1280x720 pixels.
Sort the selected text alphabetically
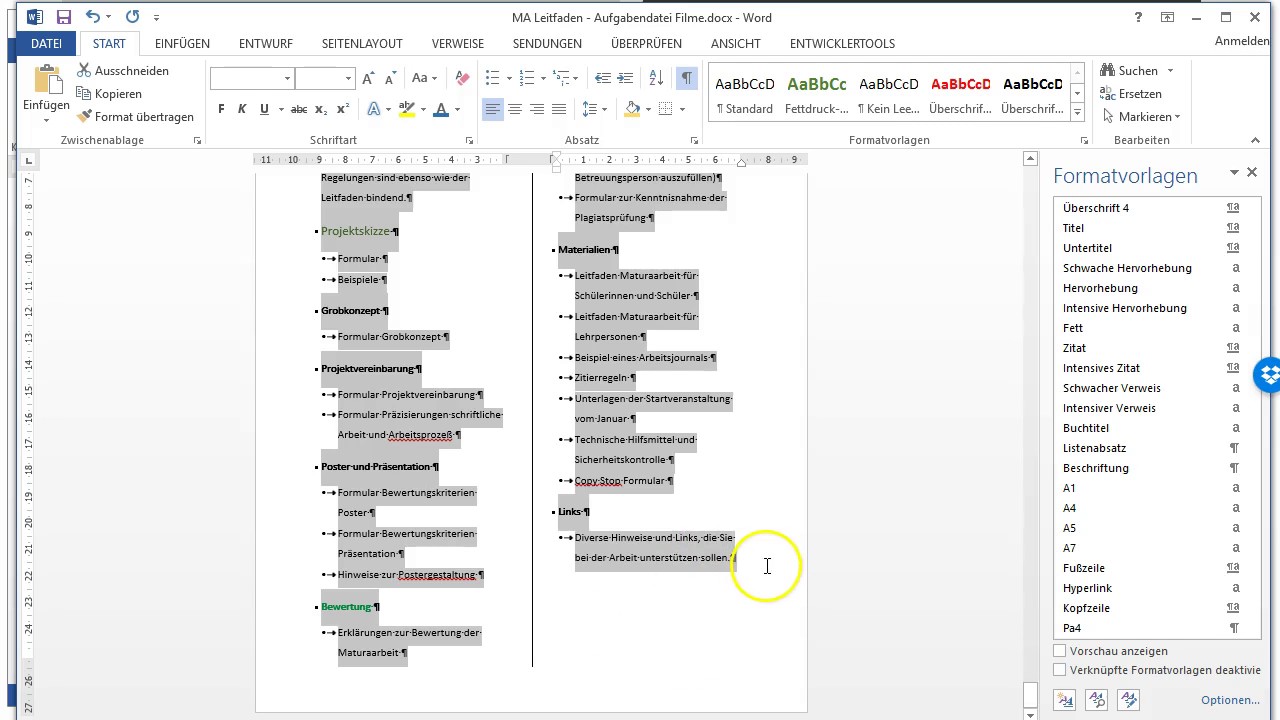pyautogui.click(x=656, y=78)
